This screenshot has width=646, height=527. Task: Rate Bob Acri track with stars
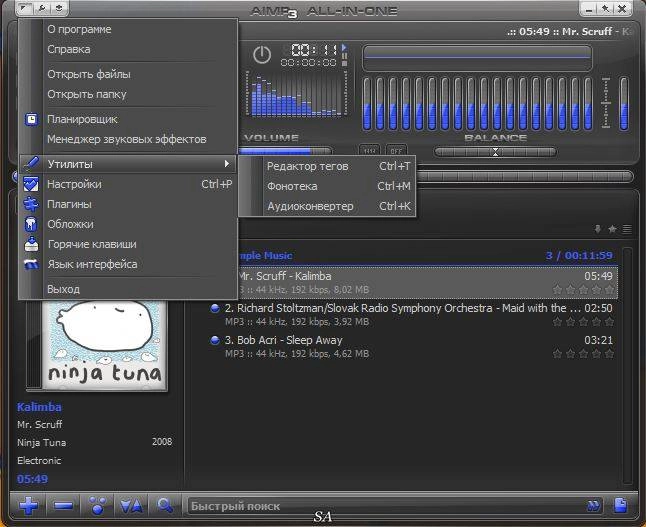click(583, 354)
